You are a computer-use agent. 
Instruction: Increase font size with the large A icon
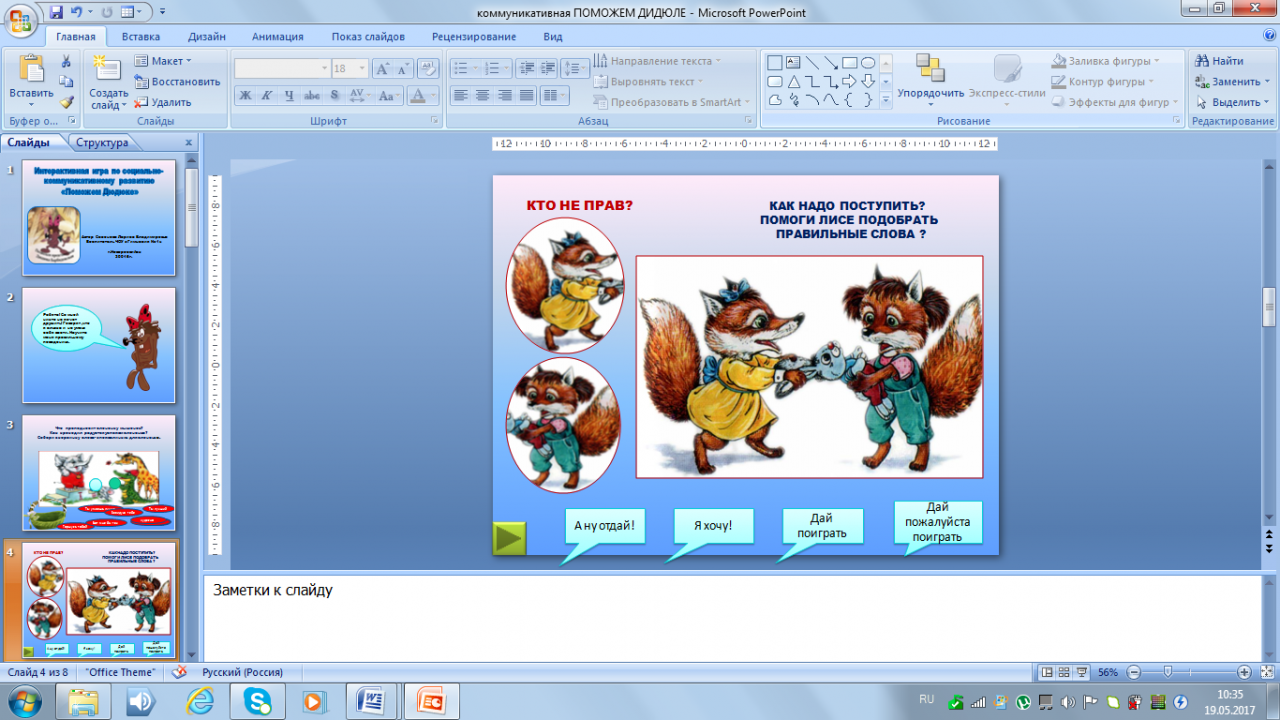383,69
